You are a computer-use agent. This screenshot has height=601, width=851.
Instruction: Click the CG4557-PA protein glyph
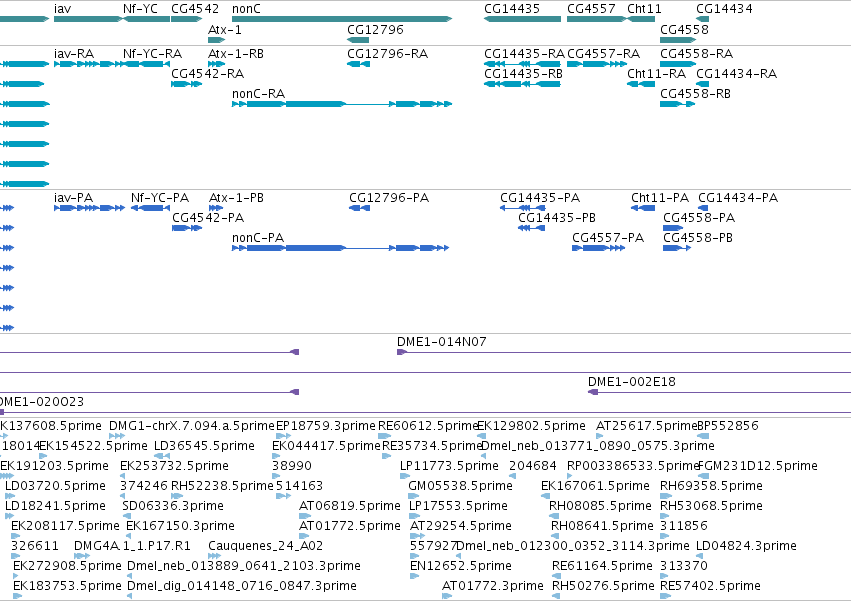point(599,248)
